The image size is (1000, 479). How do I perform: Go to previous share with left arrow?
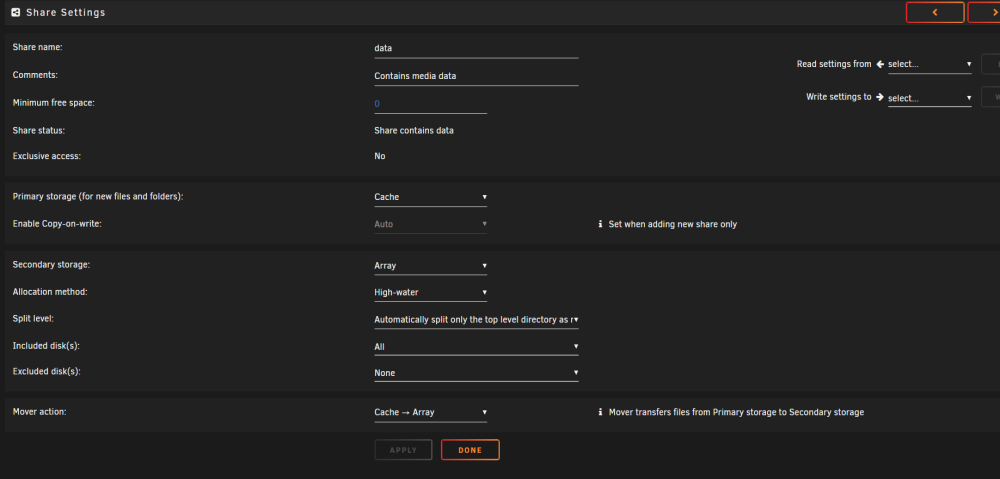click(x=935, y=12)
